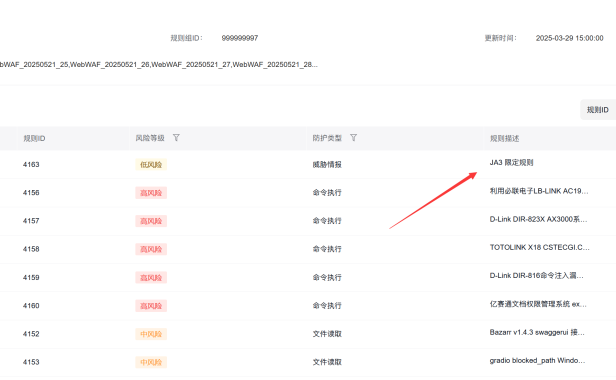
Task: Click the 高风险 tag on rule 4156
Action: point(151,193)
